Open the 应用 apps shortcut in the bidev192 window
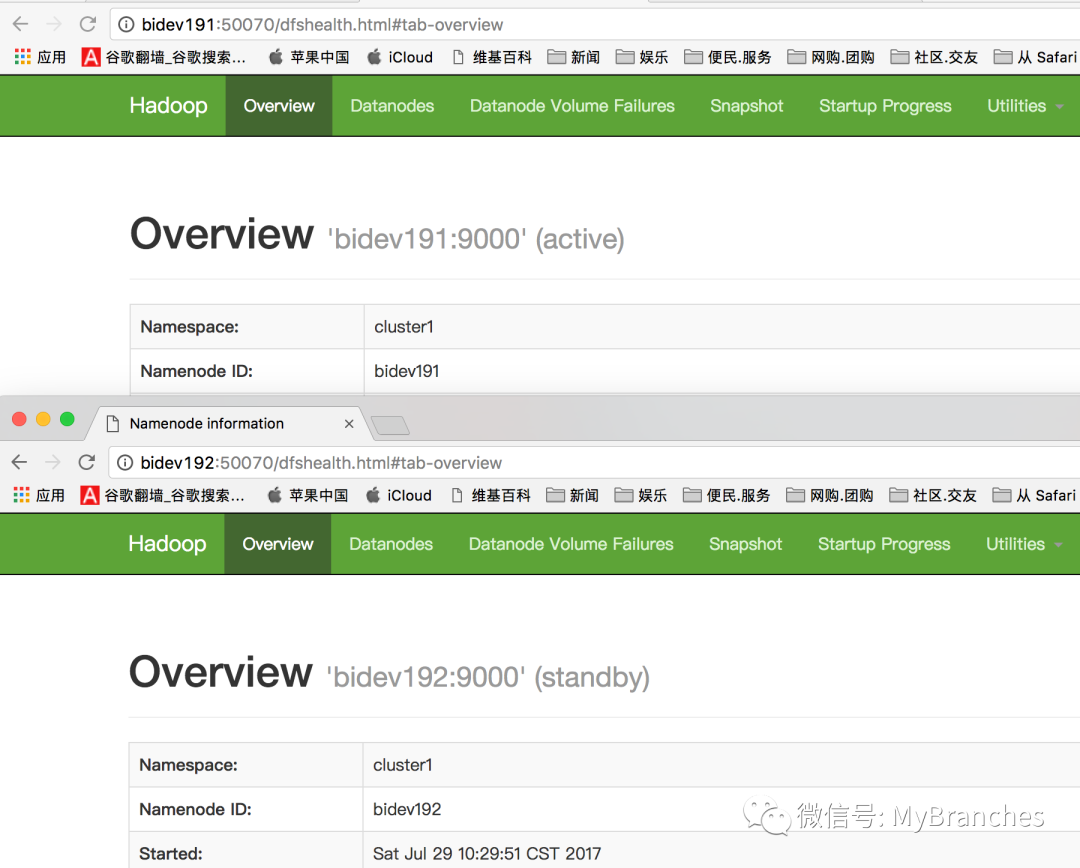The height and width of the screenshot is (868, 1080). coord(39,495)
